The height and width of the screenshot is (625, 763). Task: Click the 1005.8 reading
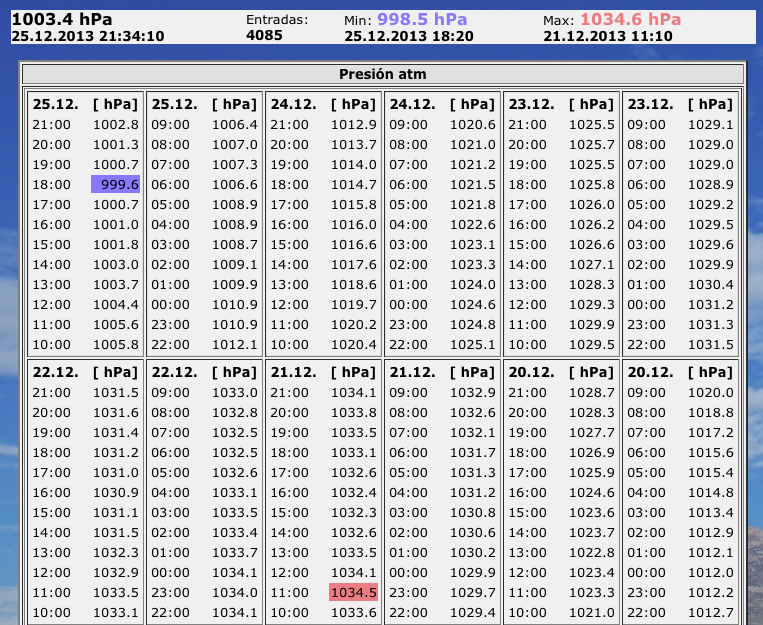[116, 344]
